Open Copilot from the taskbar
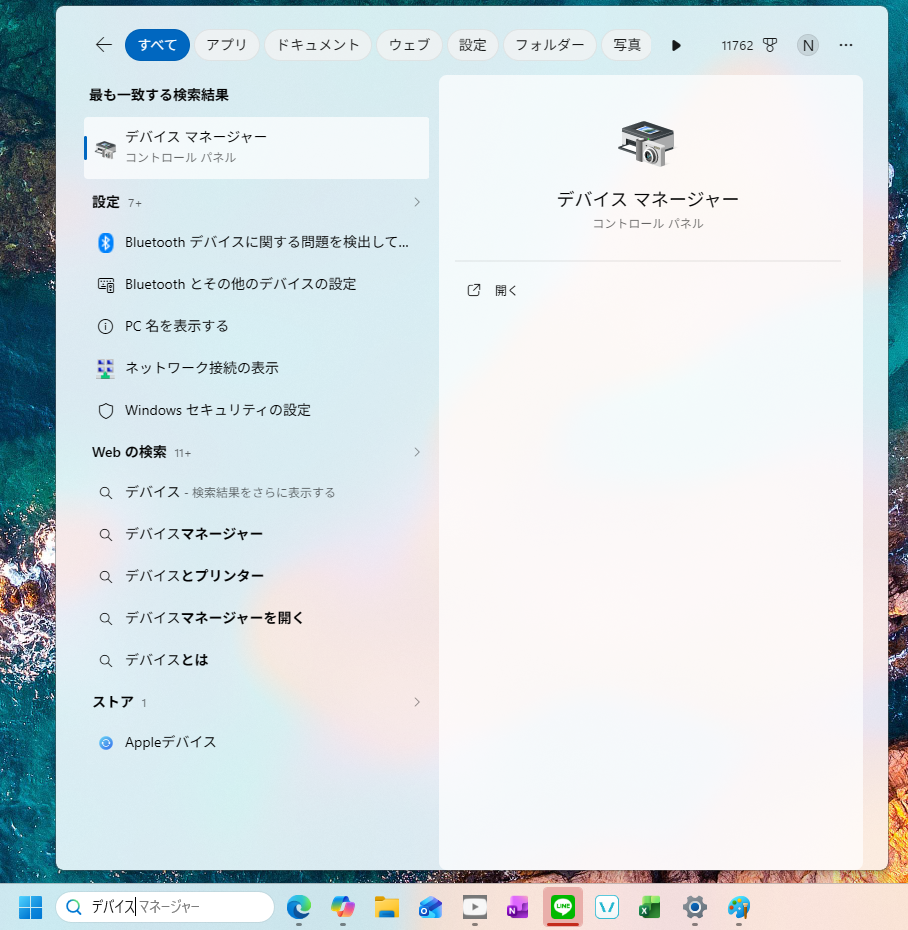 (343, 907)
